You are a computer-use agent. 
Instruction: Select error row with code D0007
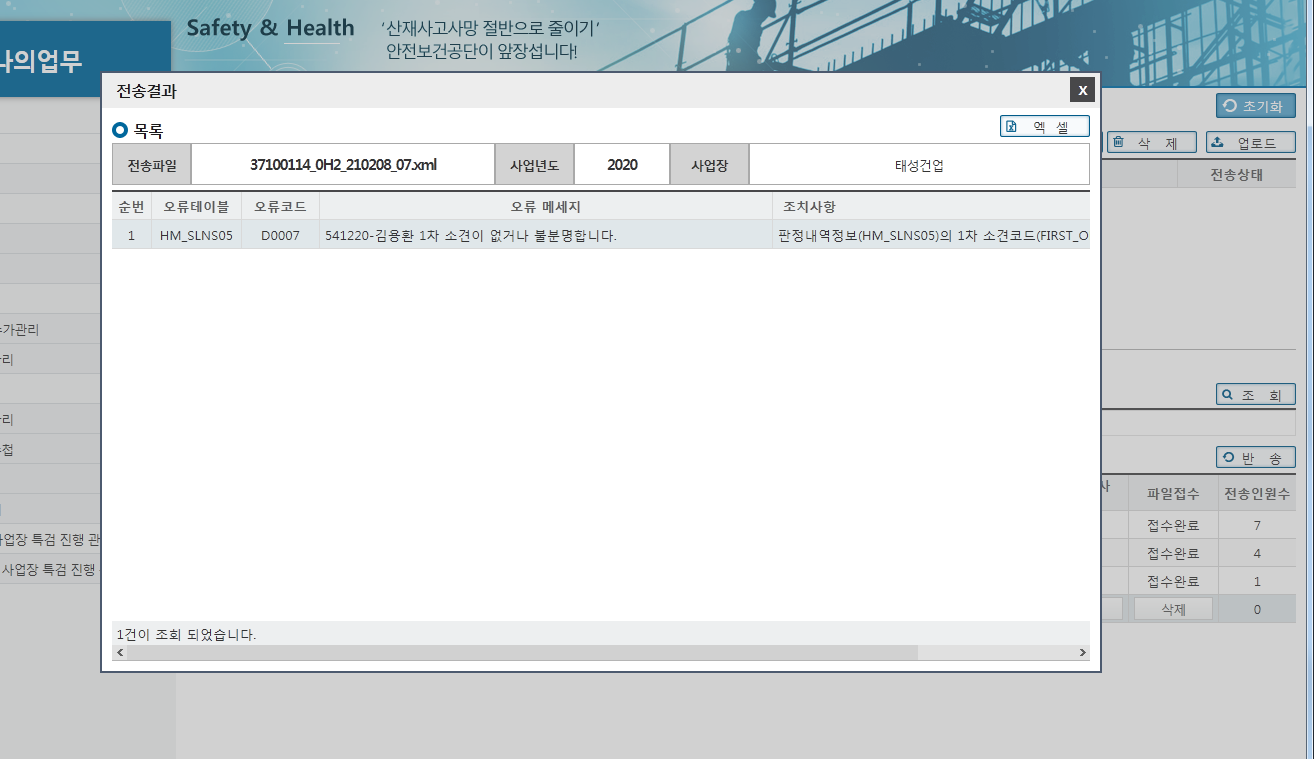(600, 236)
